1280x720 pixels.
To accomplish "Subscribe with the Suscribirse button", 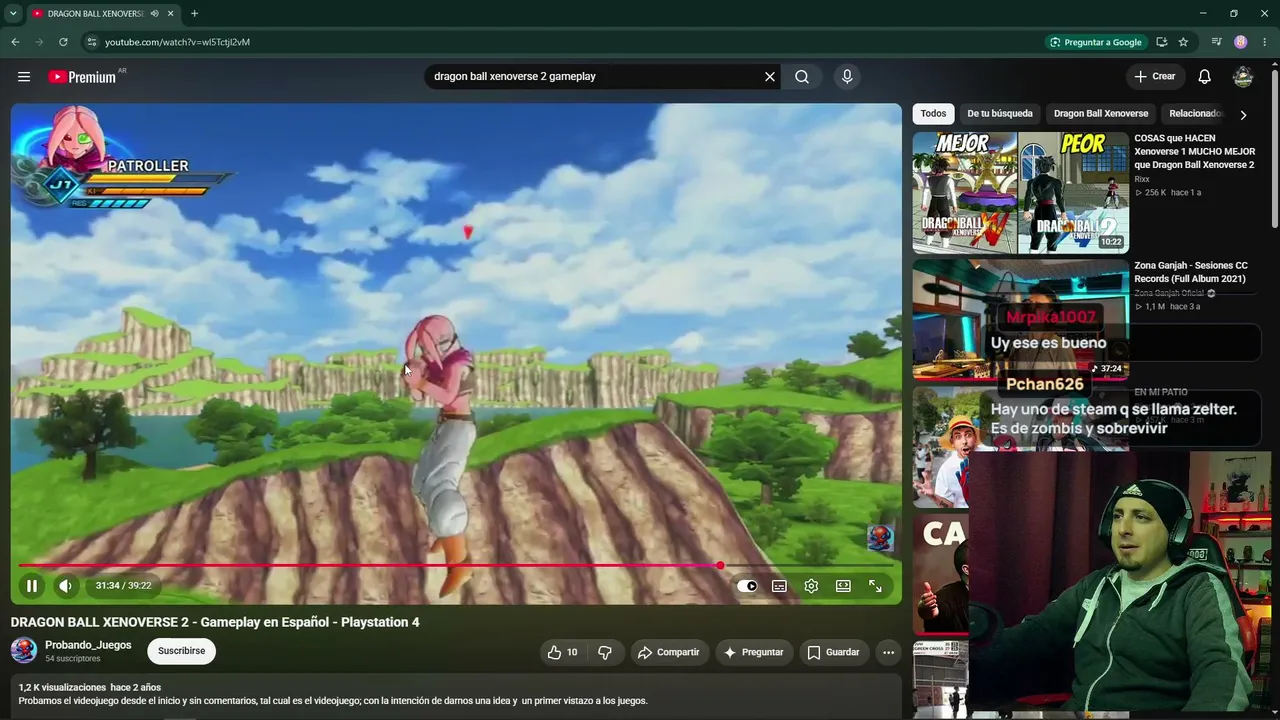I will [x=181, y=651].
